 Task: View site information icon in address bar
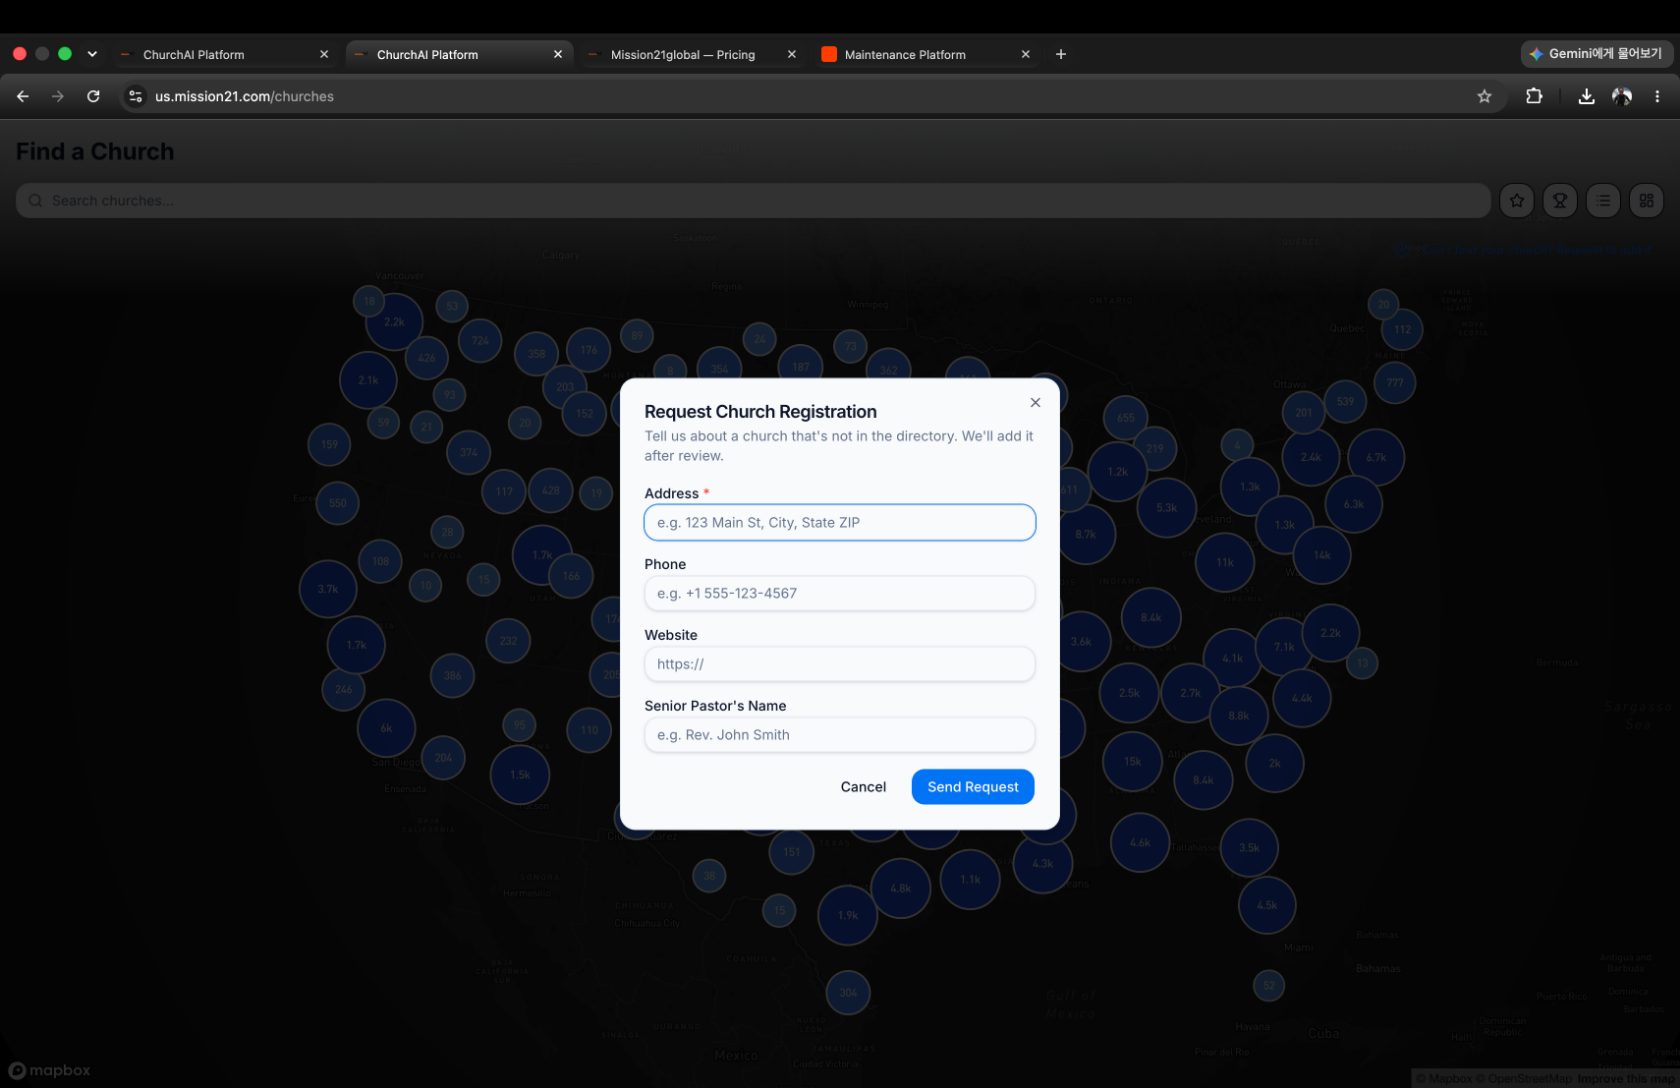136,96
